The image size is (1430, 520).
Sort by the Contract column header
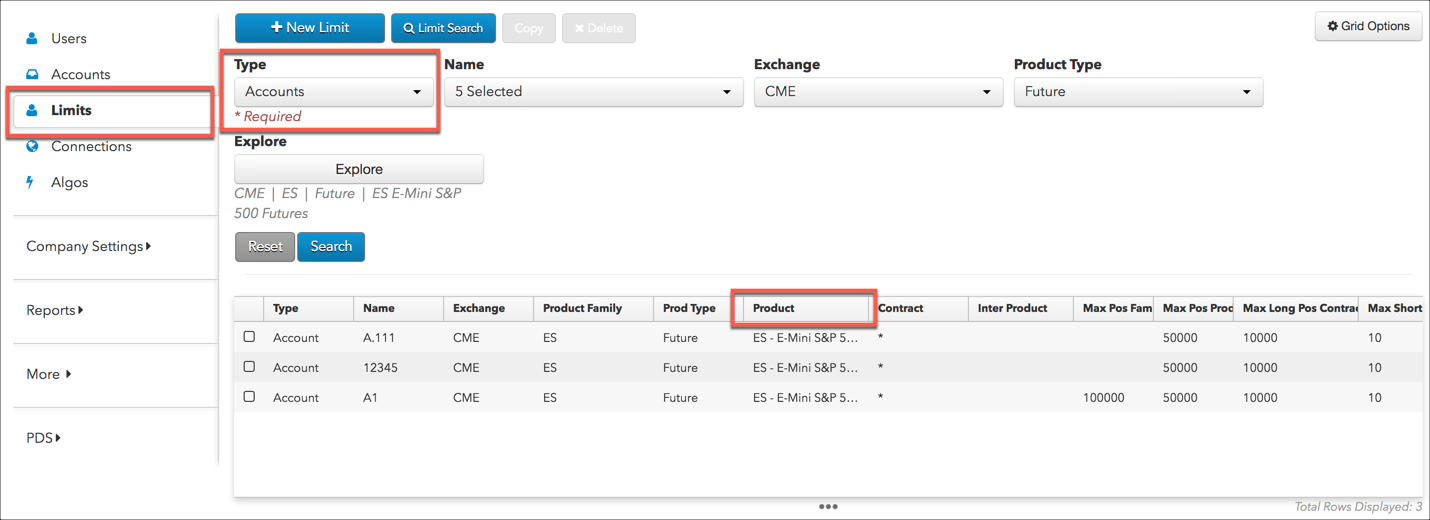[x=918, y=308]
